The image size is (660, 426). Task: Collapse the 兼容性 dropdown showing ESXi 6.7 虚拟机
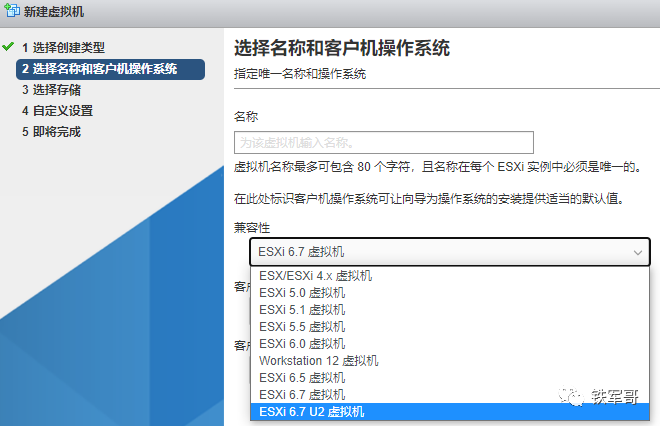pos(450,252)
